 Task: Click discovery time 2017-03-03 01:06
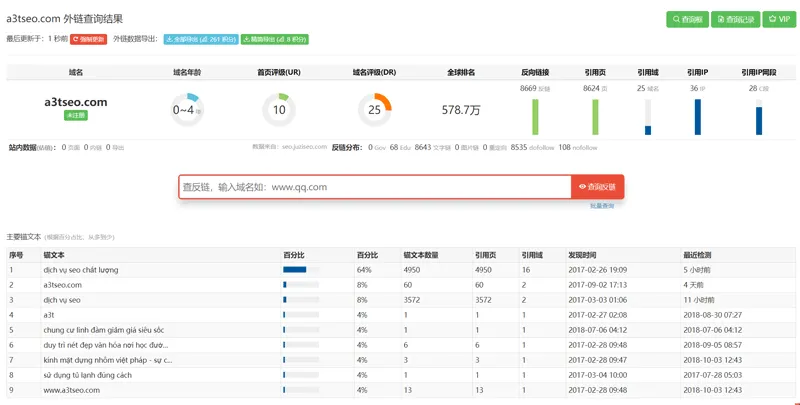(x=597, y=300)
